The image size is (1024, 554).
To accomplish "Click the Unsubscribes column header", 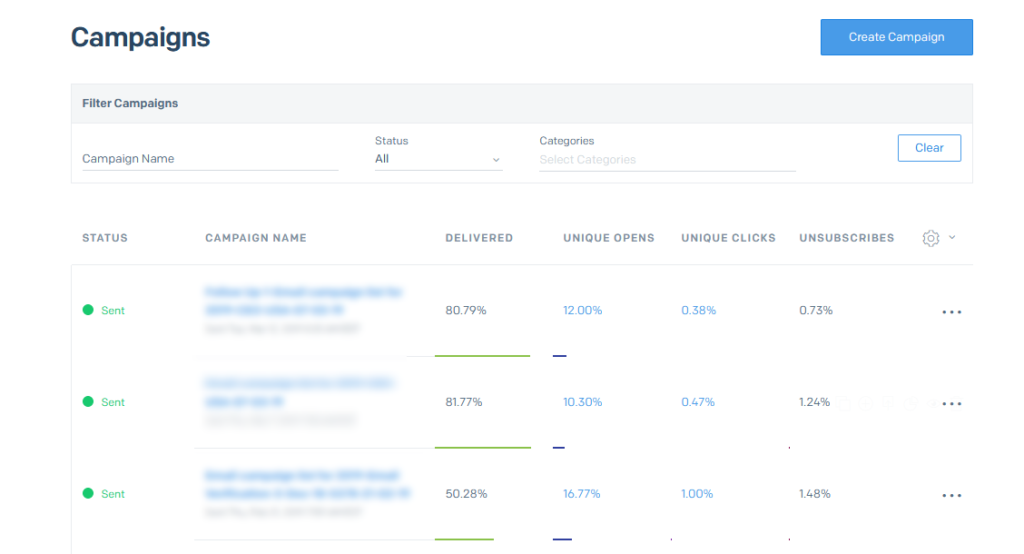I will click(x=846, y=238).
